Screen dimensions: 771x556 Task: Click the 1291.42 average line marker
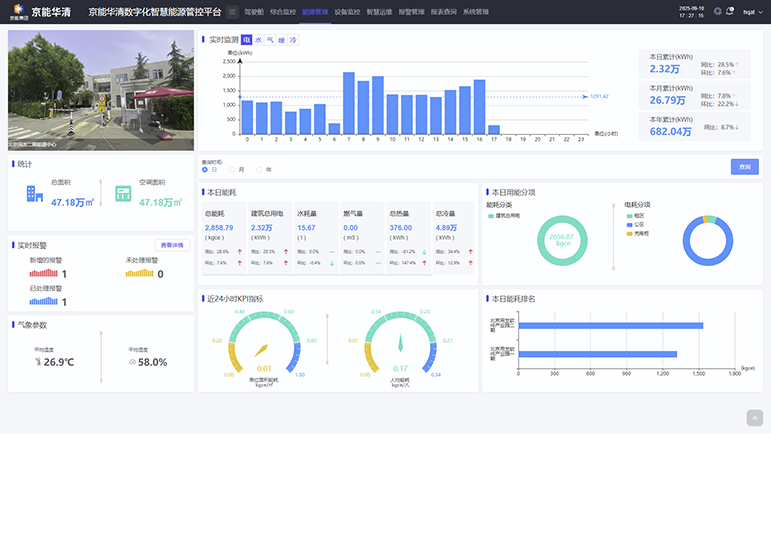(x=599, y=96)
